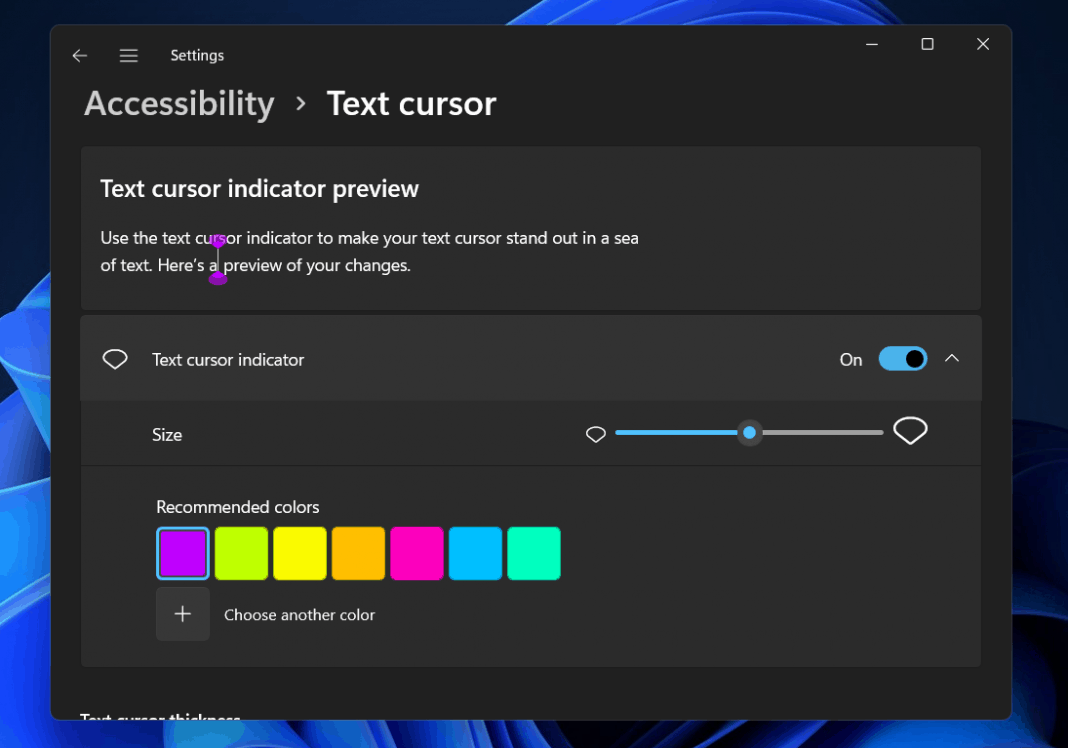This screenshot has height=748, width=1068.
Task: Click the Size slider thumb
Action: pos(749,432)
